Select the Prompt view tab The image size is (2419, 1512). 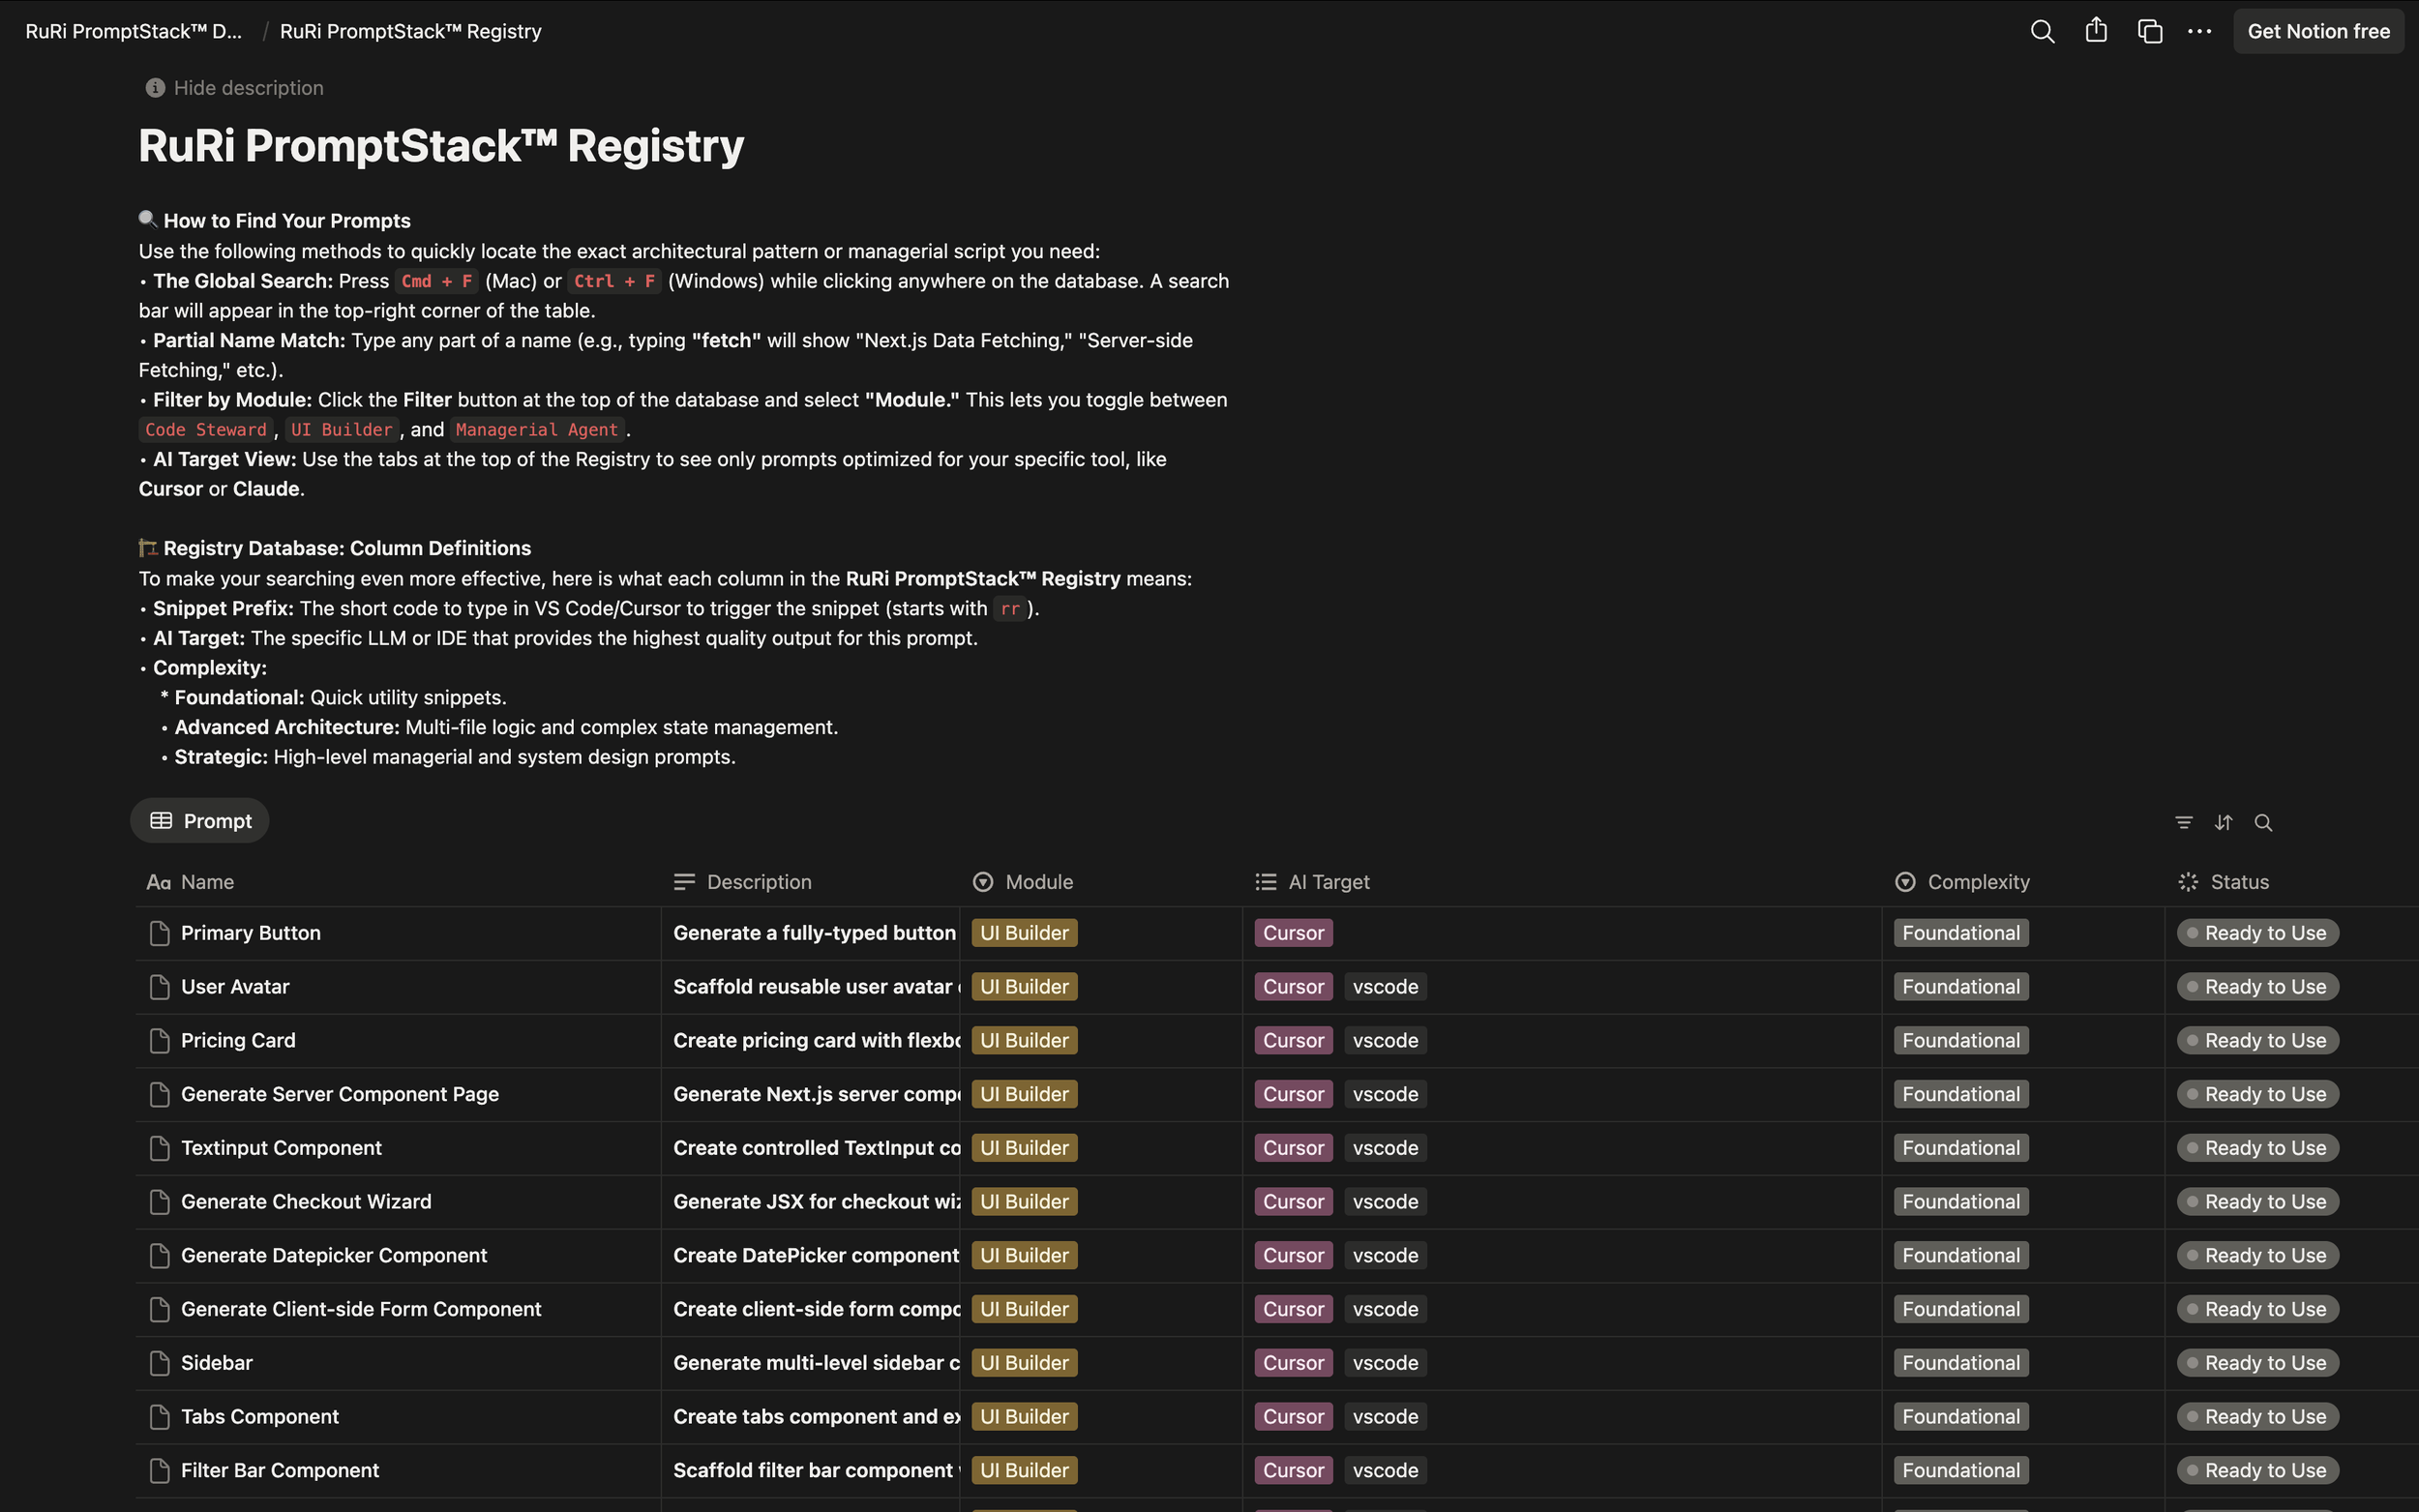pos(200,821)
